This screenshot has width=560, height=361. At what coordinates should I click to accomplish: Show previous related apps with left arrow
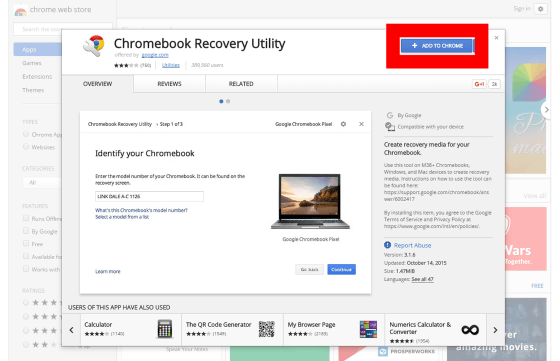click(71, 330)
